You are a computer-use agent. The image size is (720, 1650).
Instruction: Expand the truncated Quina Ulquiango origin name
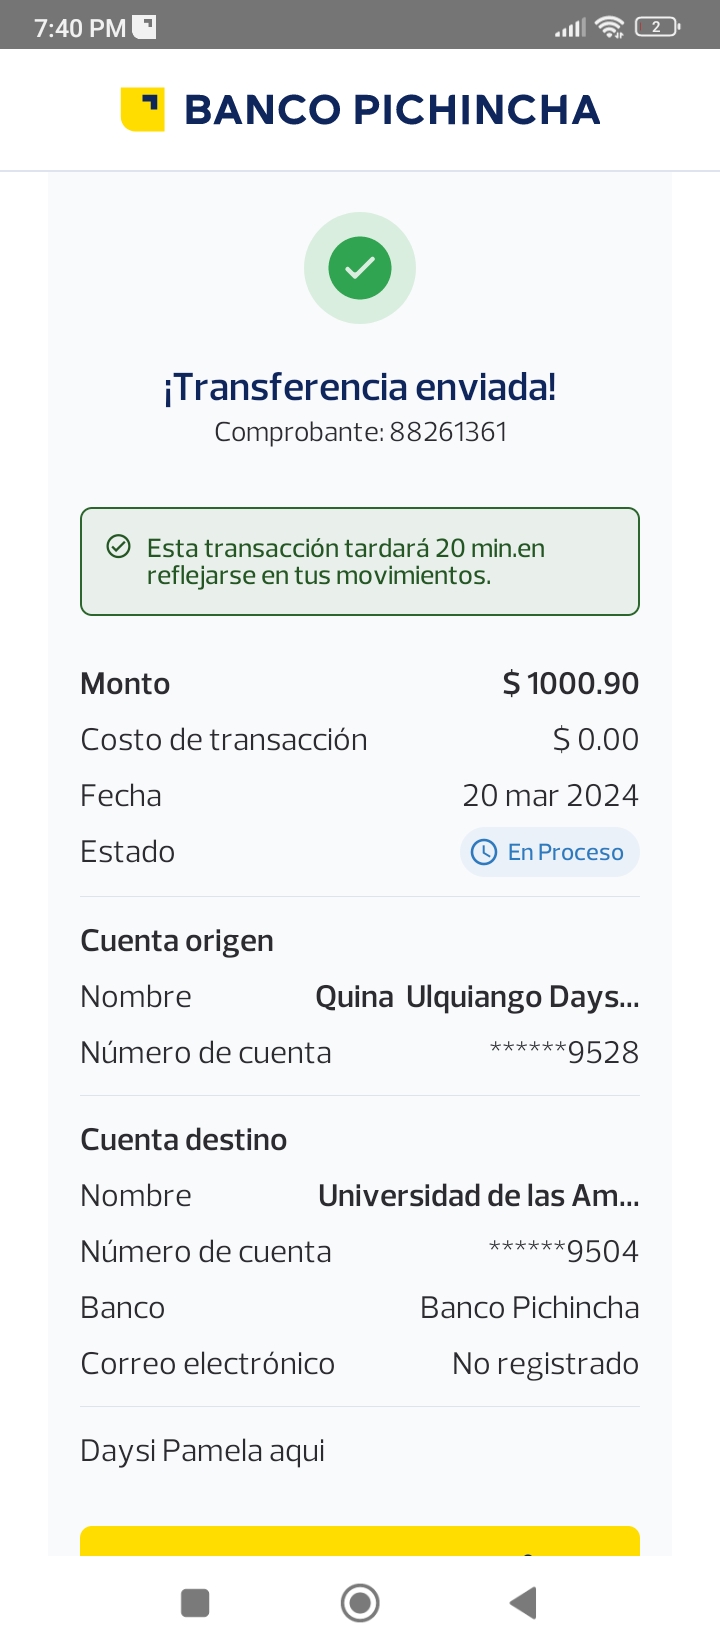(477, 997)
